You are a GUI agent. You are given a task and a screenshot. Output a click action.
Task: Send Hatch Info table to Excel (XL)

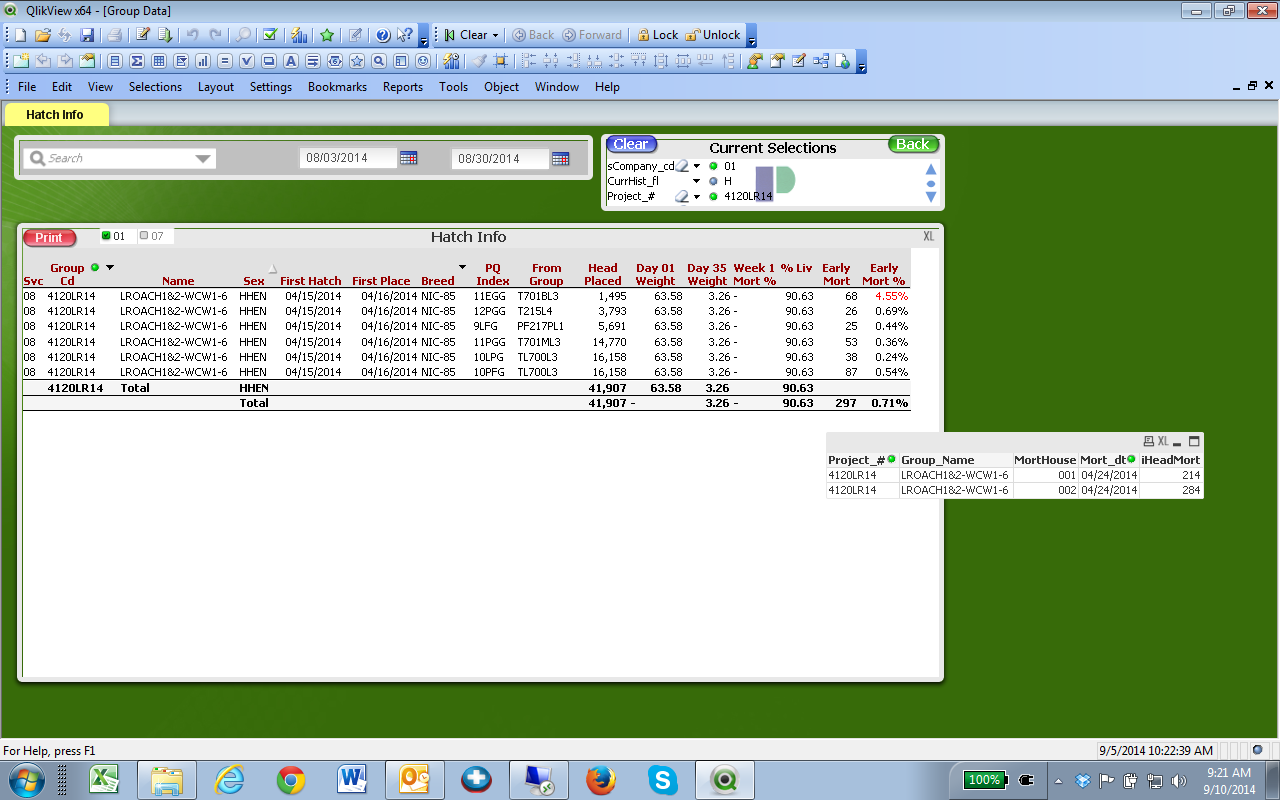(928, 236)
